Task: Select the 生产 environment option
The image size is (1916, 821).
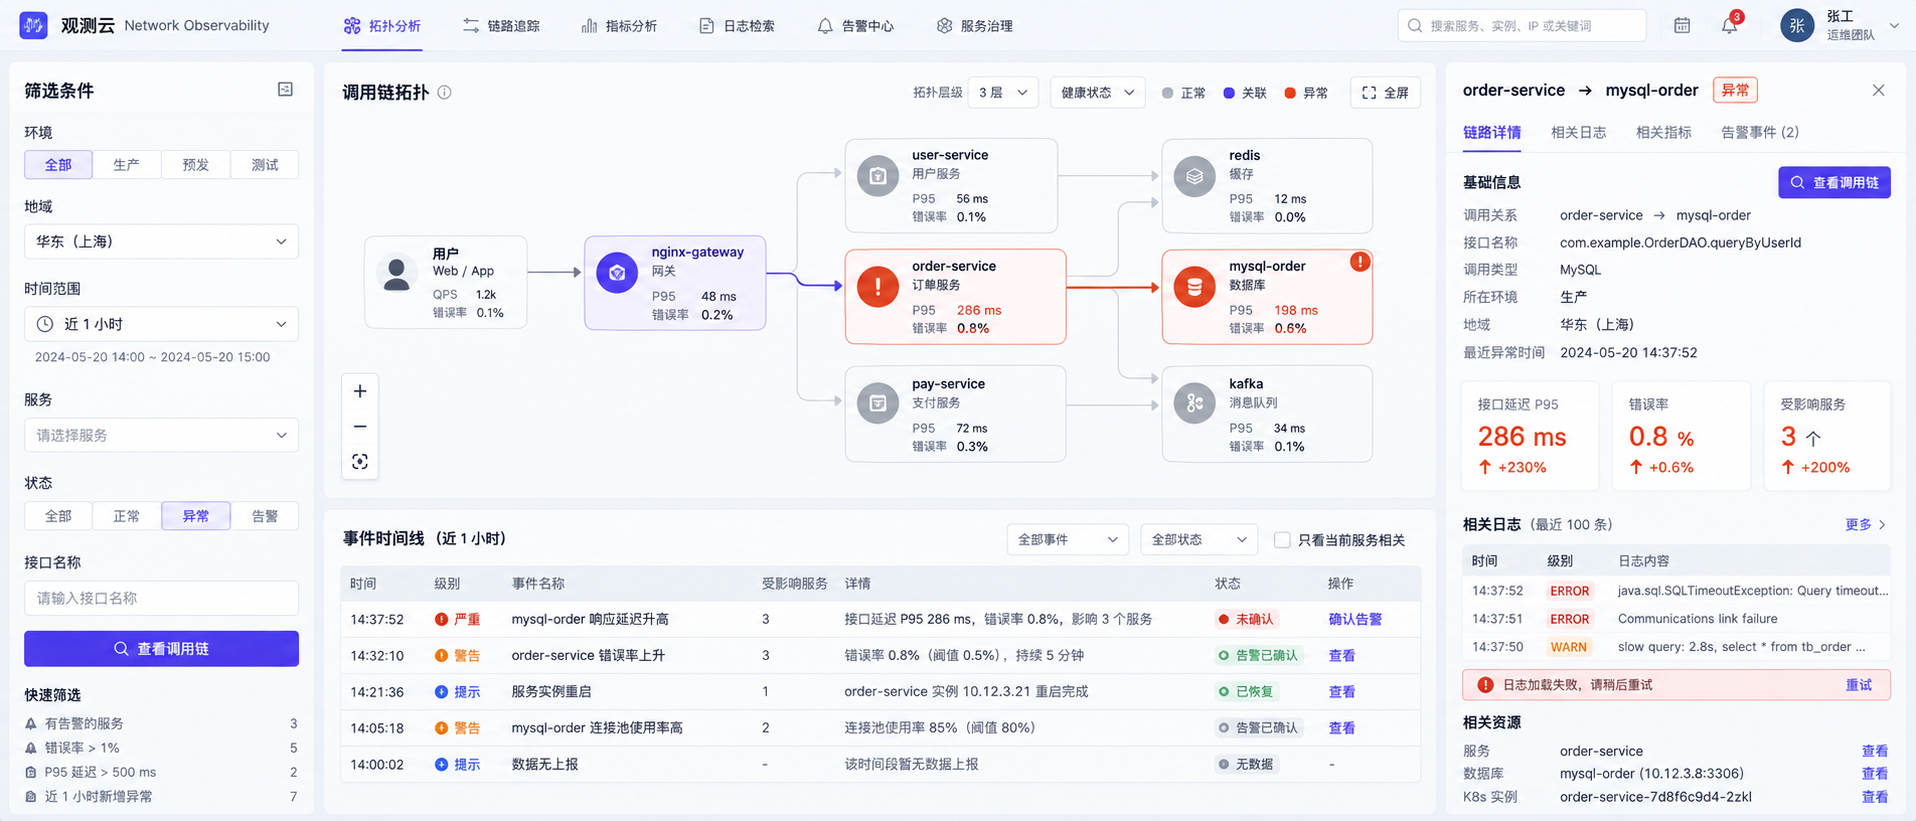Action: pyautogui.click(x=126, y=164)
